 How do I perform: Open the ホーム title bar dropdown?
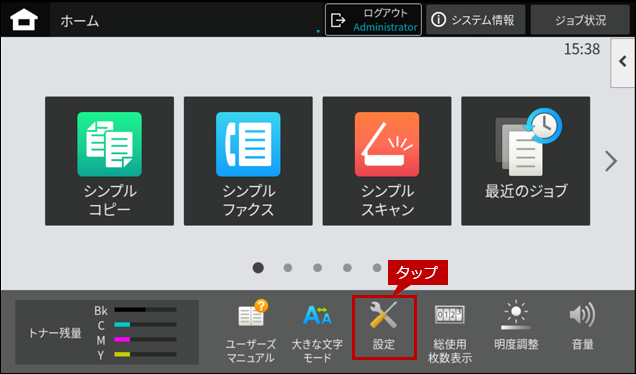pos(187,20)
